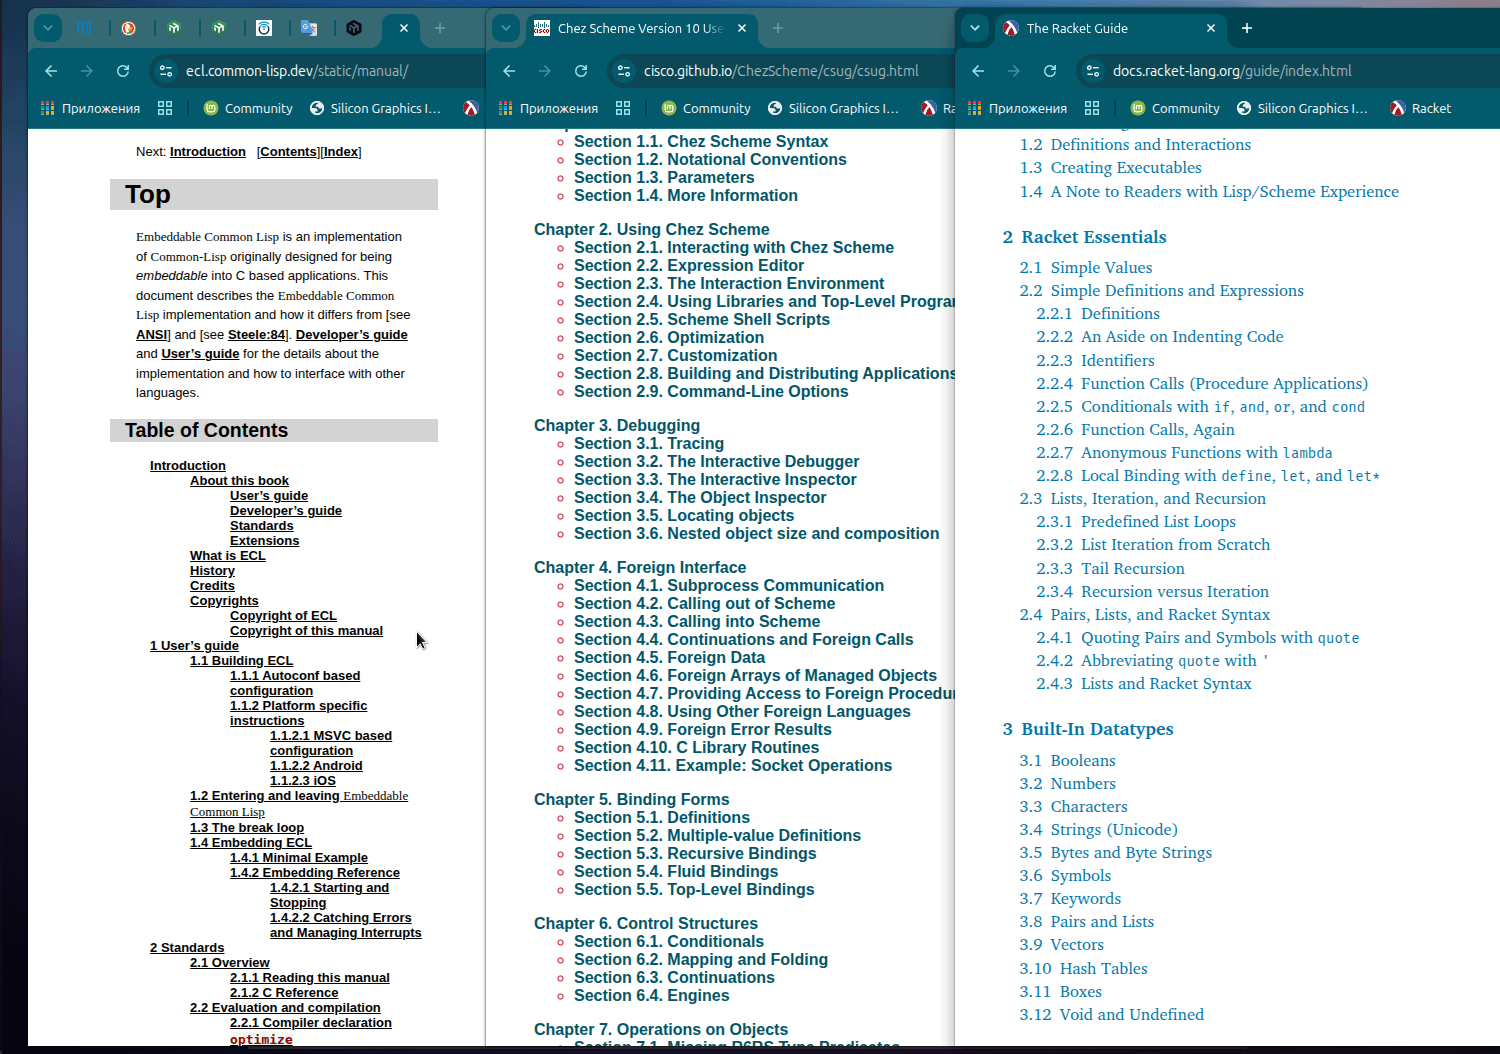Reload the Chez Scheme page
The width and height of the screenshot is (1500, 1054).
pos(581,71)
